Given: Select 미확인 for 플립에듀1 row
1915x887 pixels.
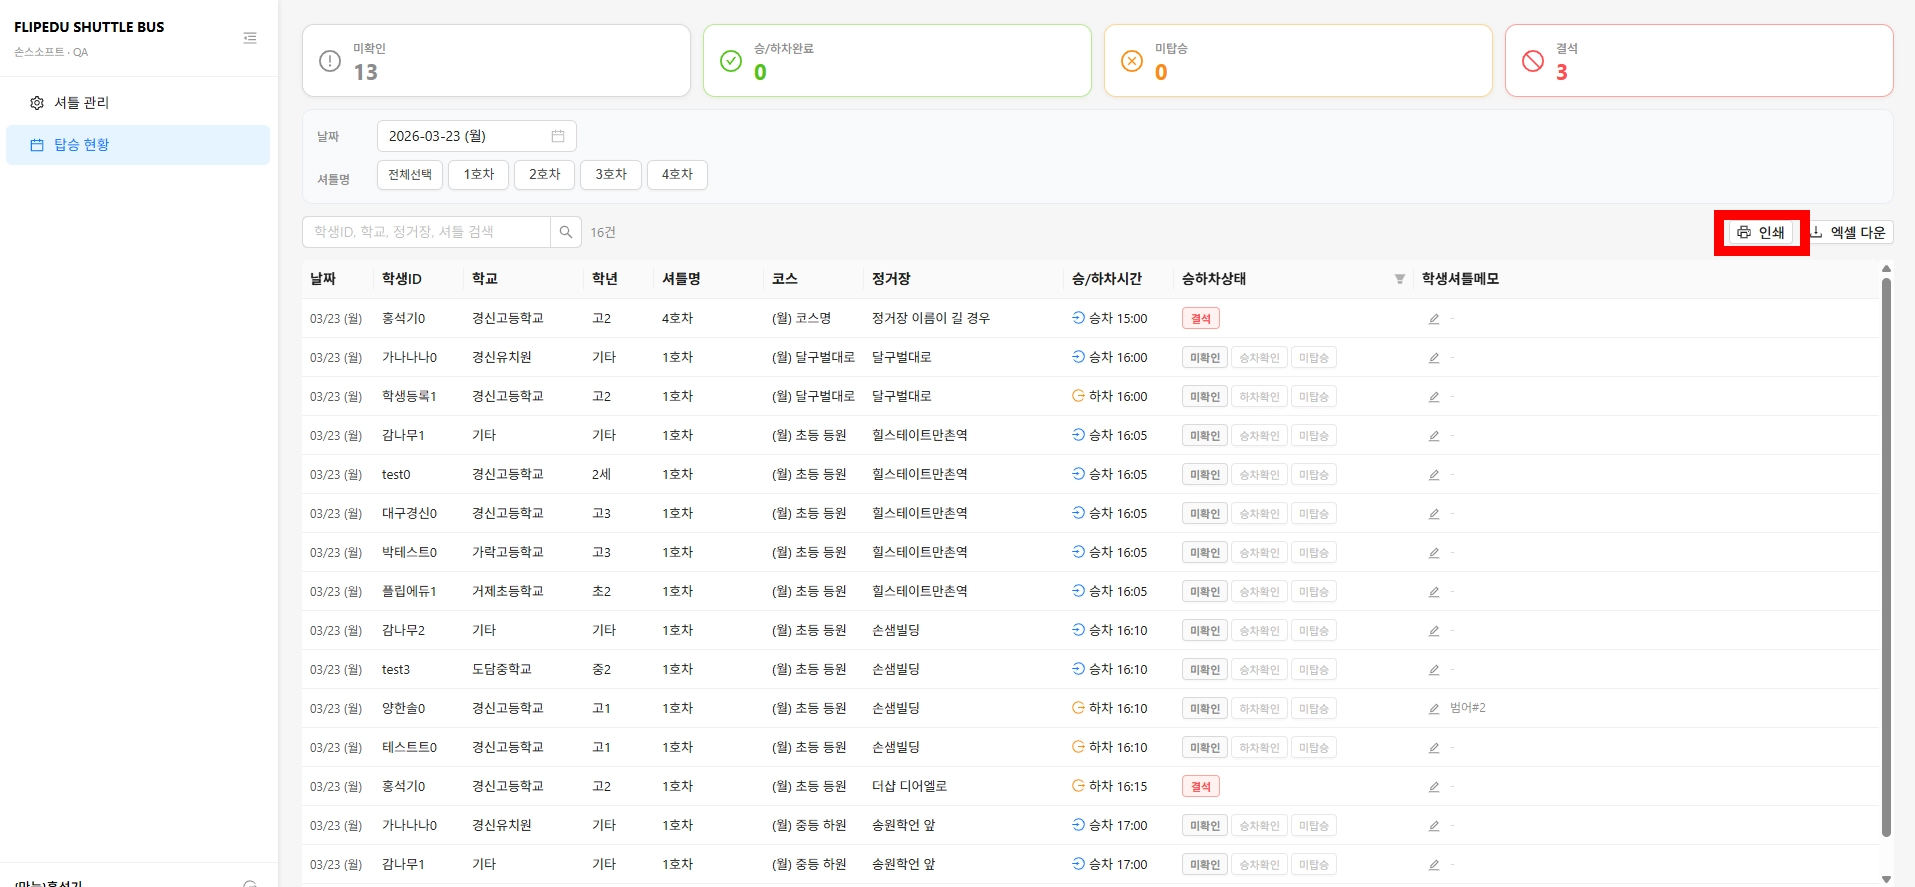Looking at the screenshot, I should (x=1205, y=592).
